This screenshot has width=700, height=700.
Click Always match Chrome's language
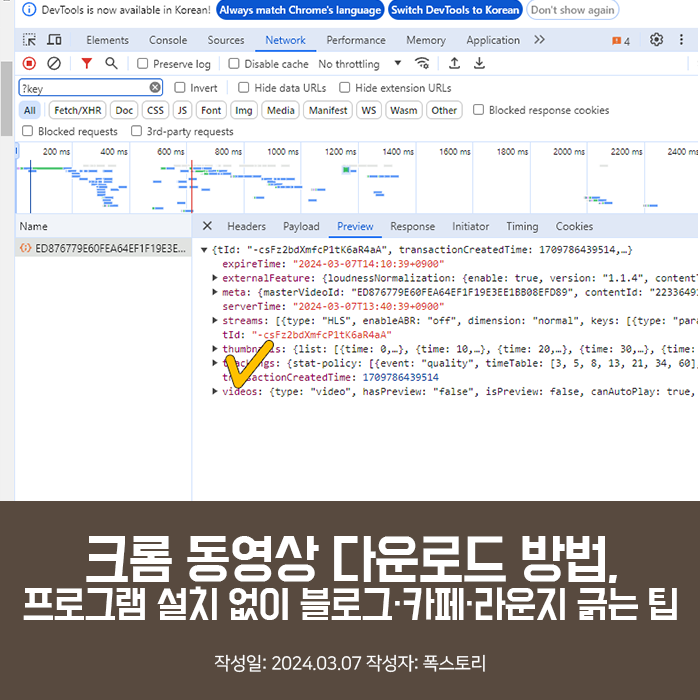click(300, 10)
